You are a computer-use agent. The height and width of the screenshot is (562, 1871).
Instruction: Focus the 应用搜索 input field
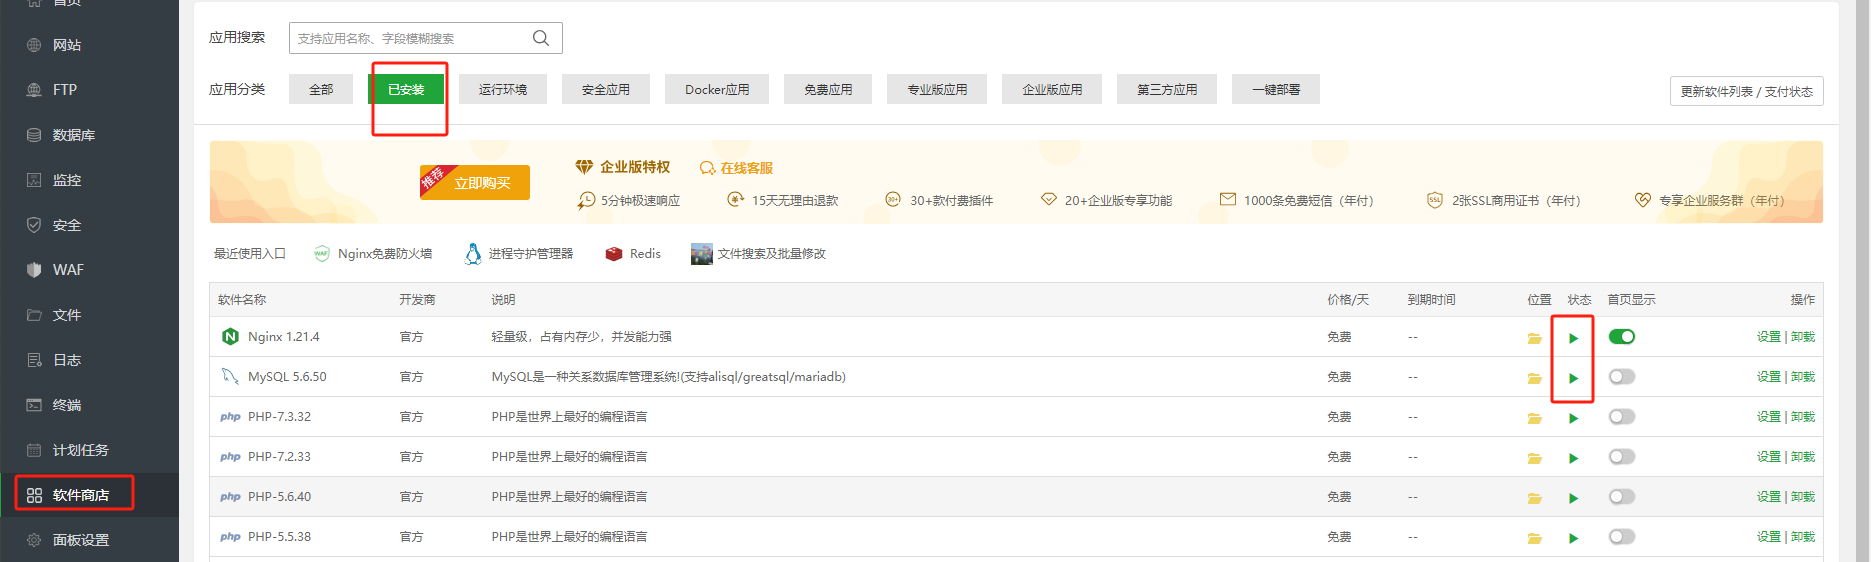point(410,38)
